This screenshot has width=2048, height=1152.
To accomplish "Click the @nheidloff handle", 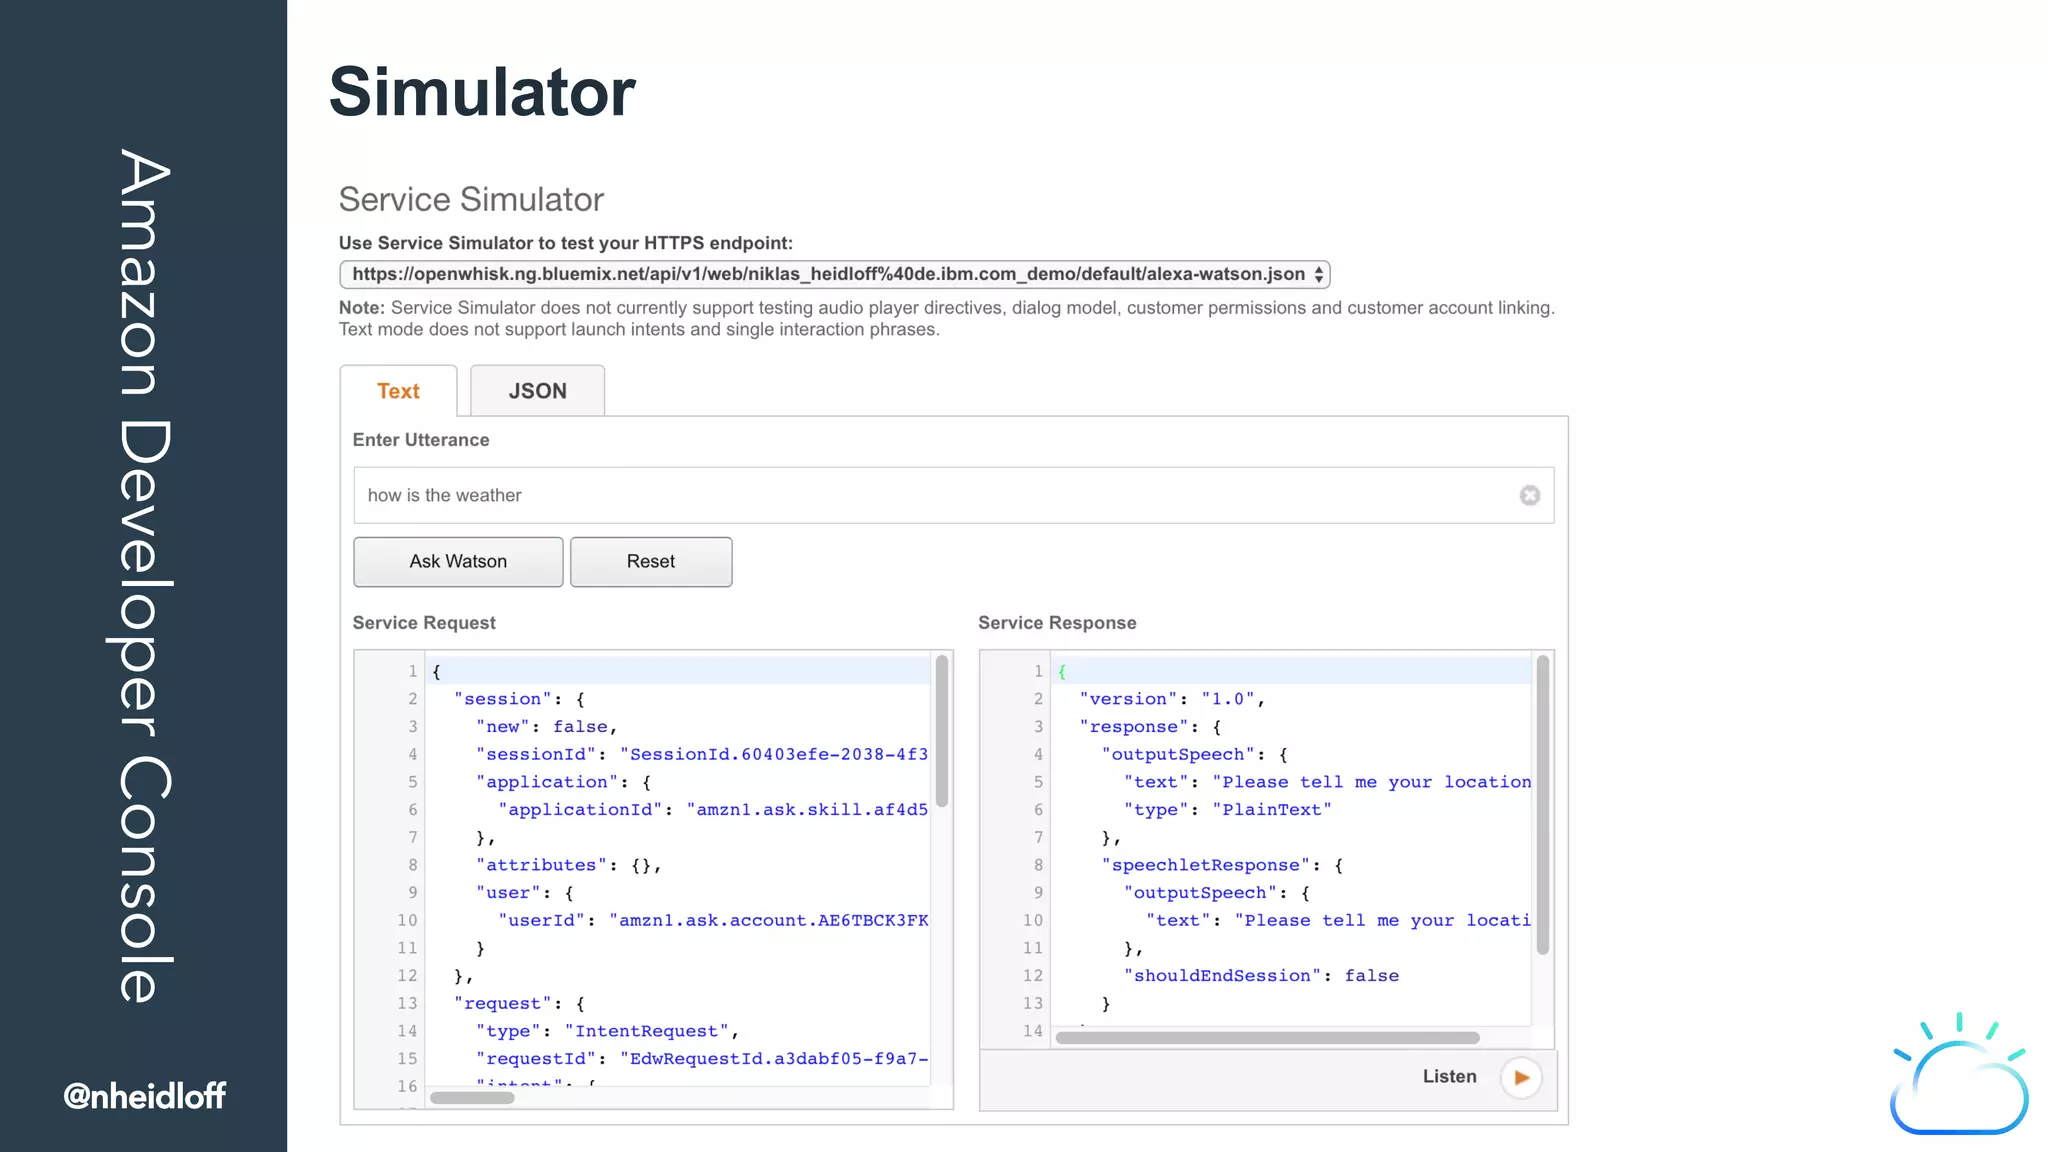I will [x=144, y=1096].
